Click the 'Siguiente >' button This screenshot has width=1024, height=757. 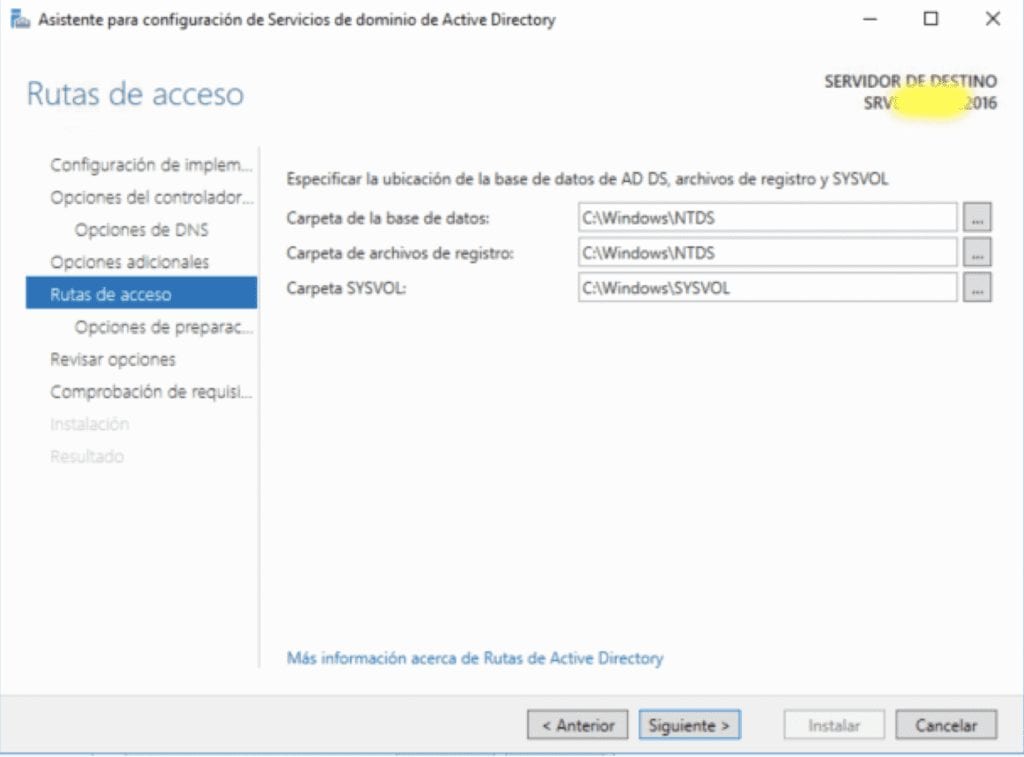(689, 725)
